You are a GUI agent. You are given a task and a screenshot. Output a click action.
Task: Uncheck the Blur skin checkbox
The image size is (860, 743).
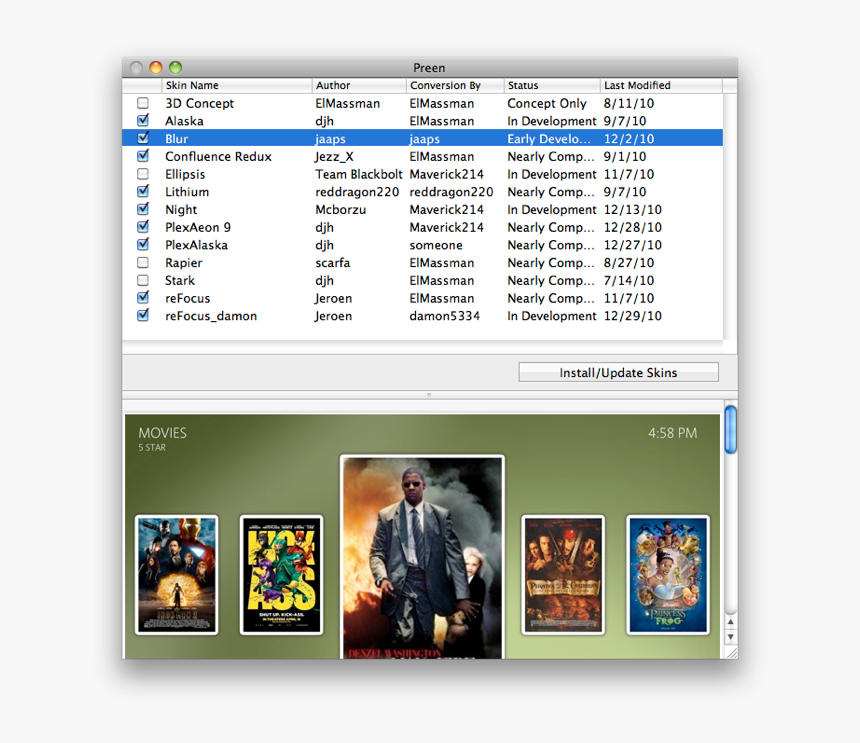coord(143,138)
